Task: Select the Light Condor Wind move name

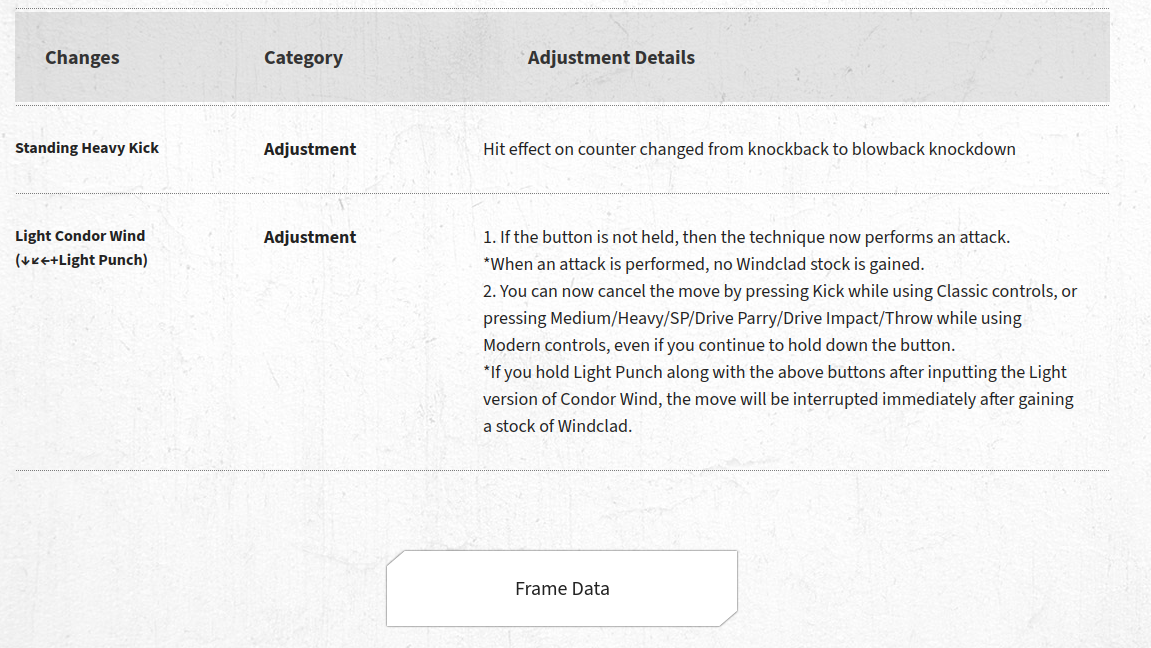Action: pyautogui.click(x=80, y=236)
